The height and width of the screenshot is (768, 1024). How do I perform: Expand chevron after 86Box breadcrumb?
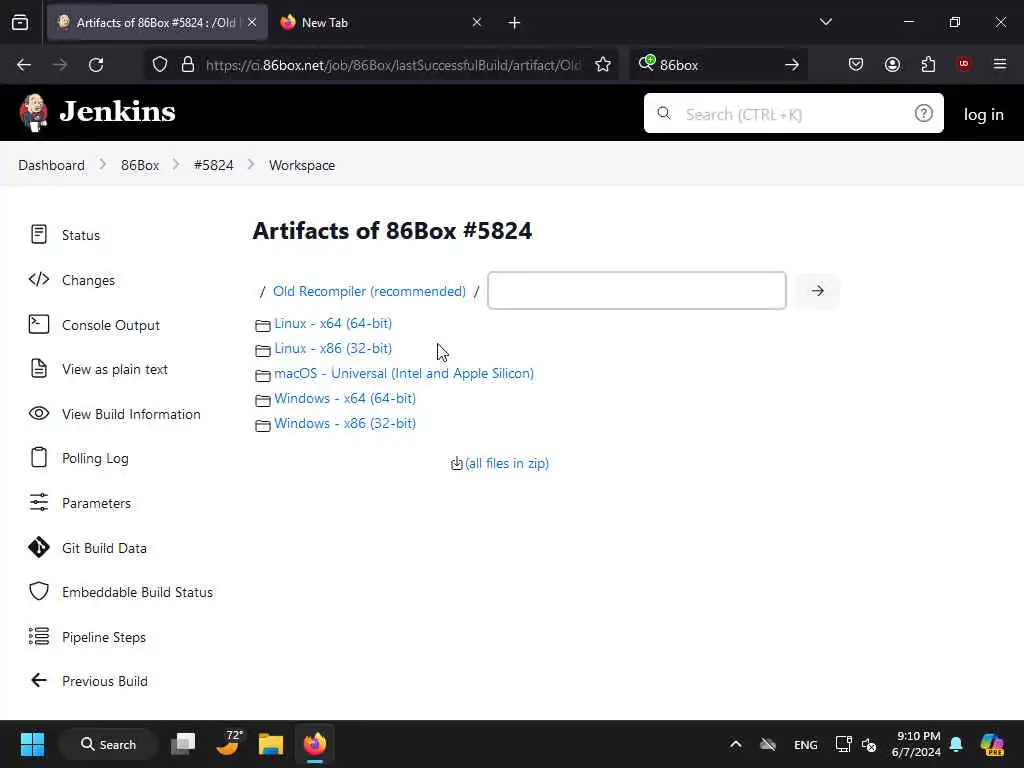click(x=176, y=165)
